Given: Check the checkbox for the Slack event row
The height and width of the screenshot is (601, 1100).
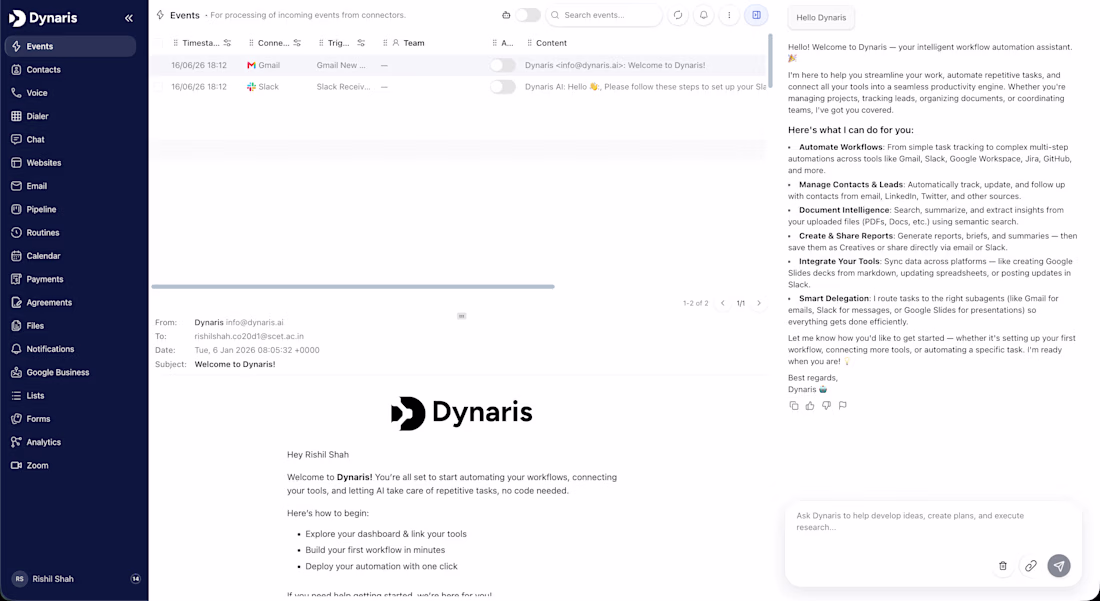Looking at the screenshot, I should tap(159, 87).
